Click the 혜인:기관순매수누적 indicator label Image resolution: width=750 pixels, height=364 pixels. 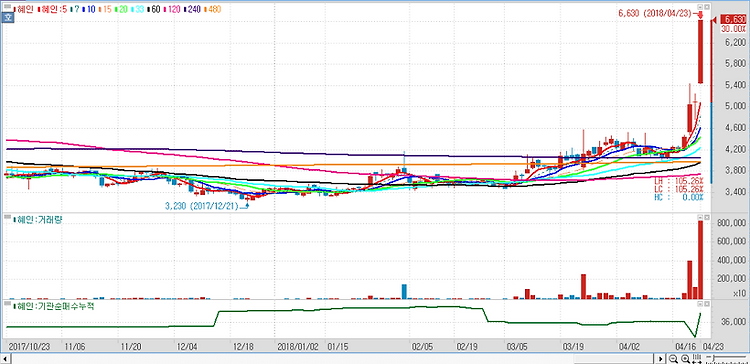(54, 307)
